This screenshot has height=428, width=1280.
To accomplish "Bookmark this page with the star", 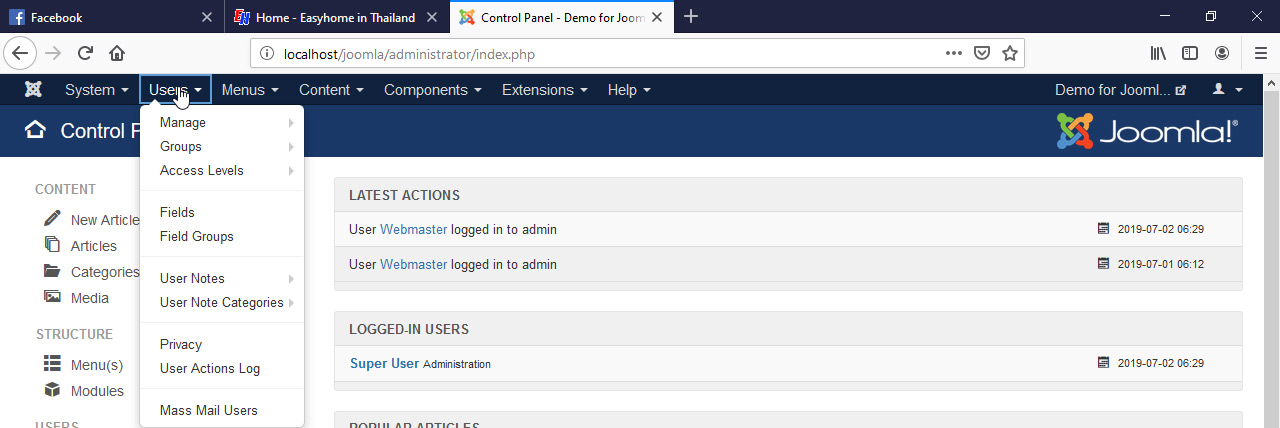I will point(1010,53).
